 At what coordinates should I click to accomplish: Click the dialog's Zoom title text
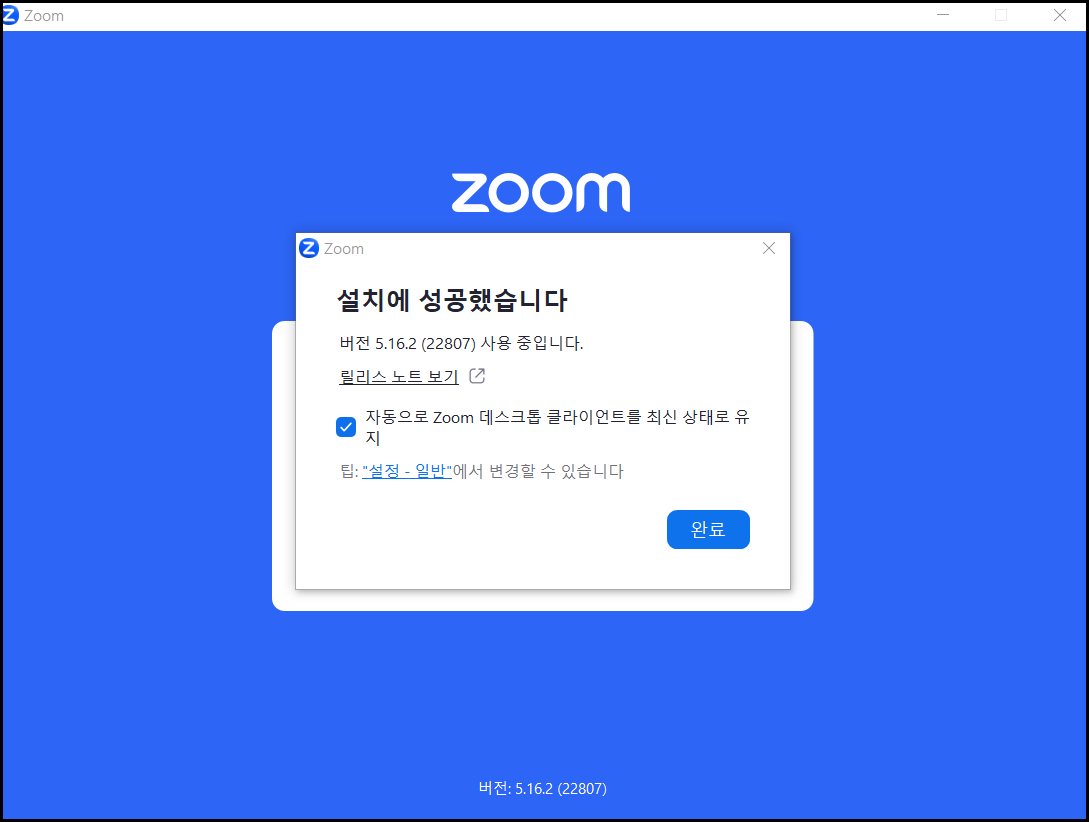[x=344, y=249]
